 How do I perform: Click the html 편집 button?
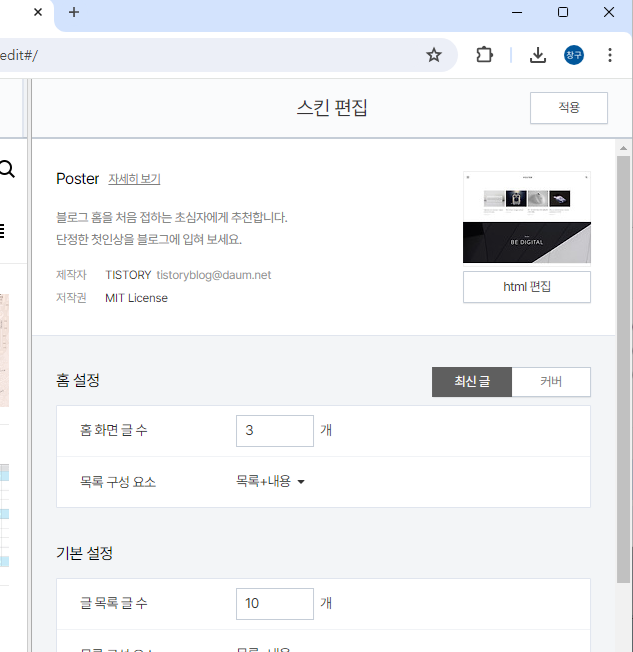[x=527, y=287]
